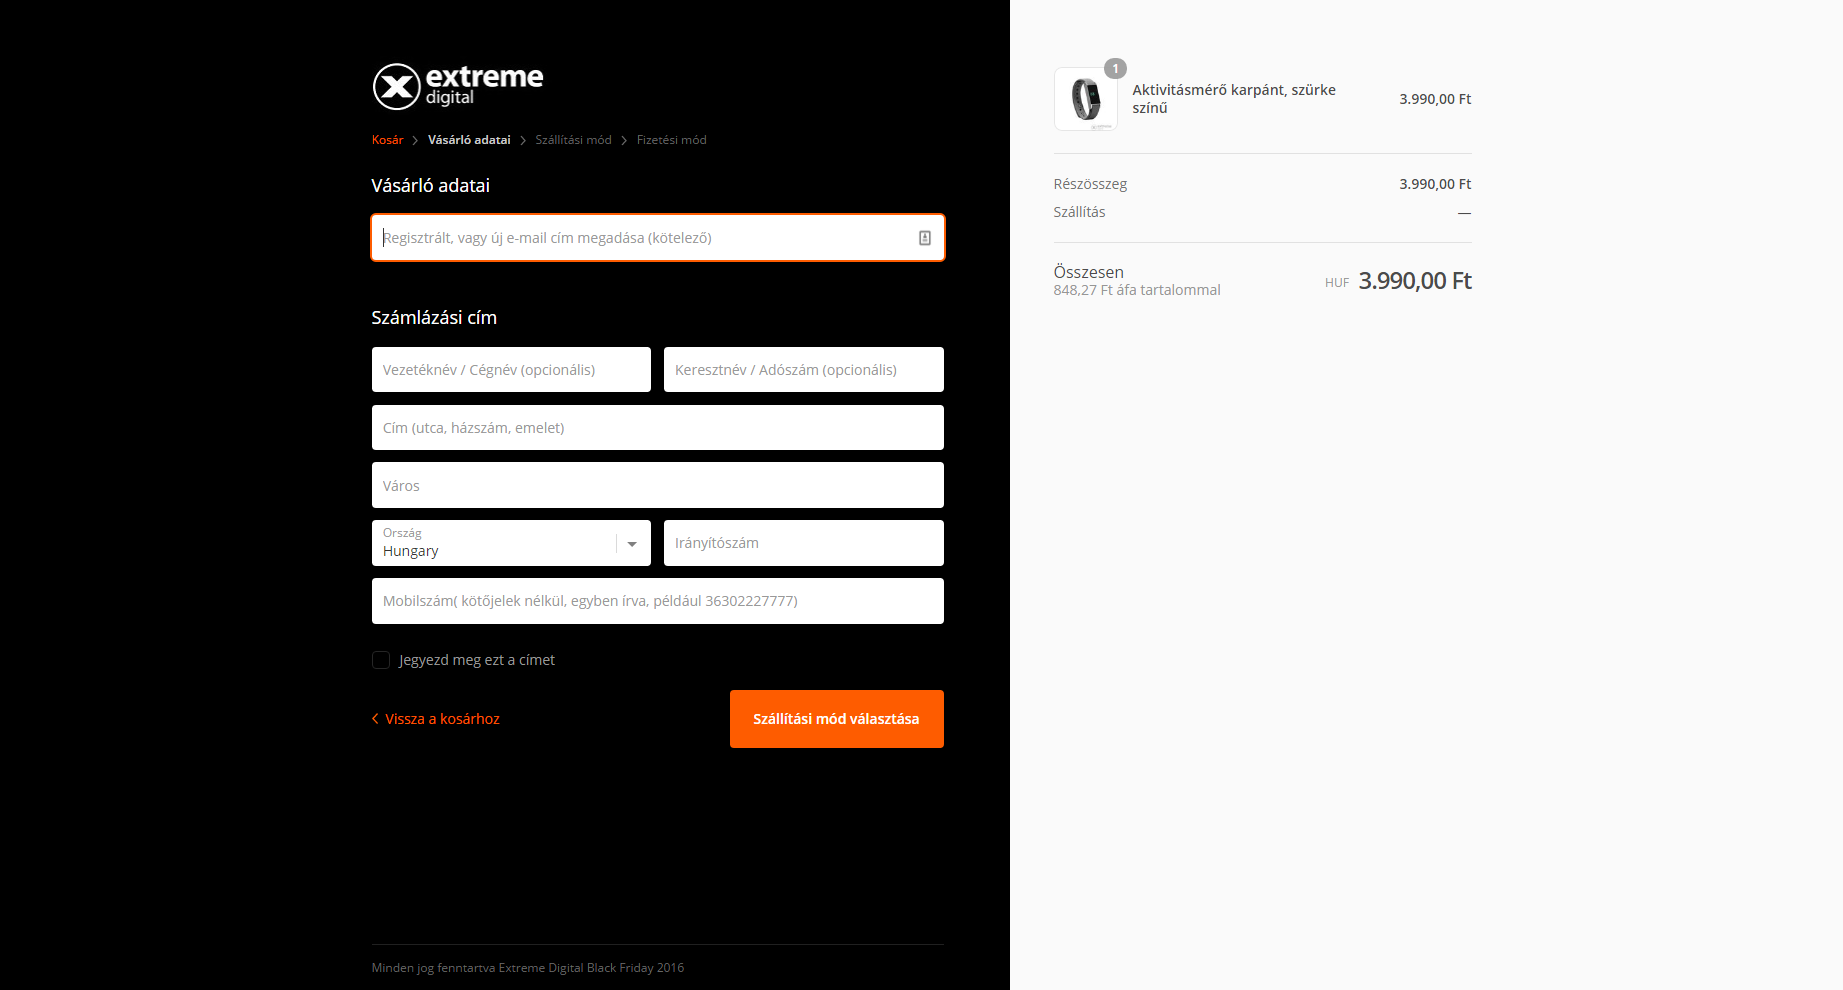Click the Vásárló adatai breadcrumb
Image resolution: width=1843 pixels, height=990 pixels.
(469, 140)
